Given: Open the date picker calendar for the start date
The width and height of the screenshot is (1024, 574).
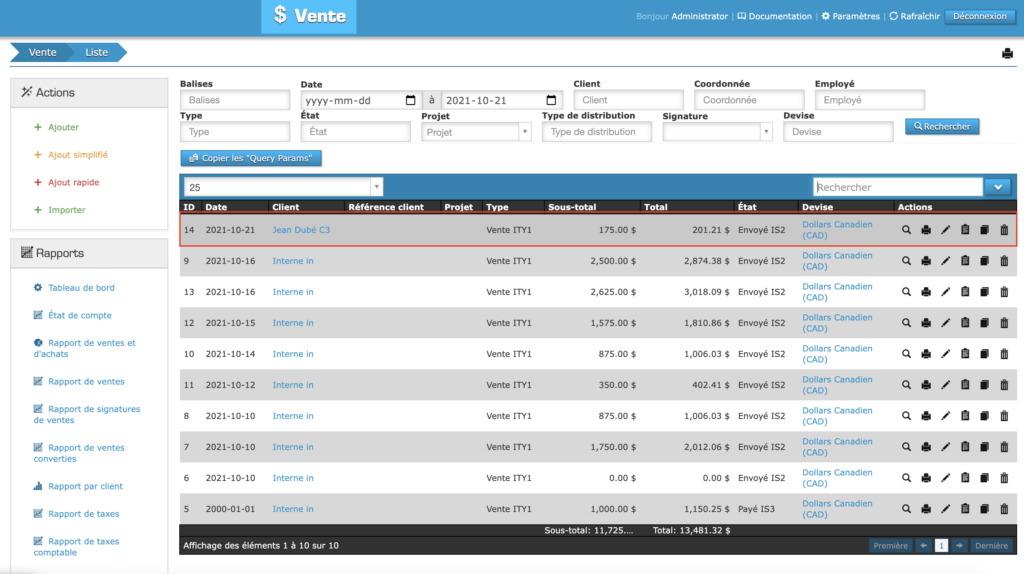Looking at the screenshot, I should 411,101.
